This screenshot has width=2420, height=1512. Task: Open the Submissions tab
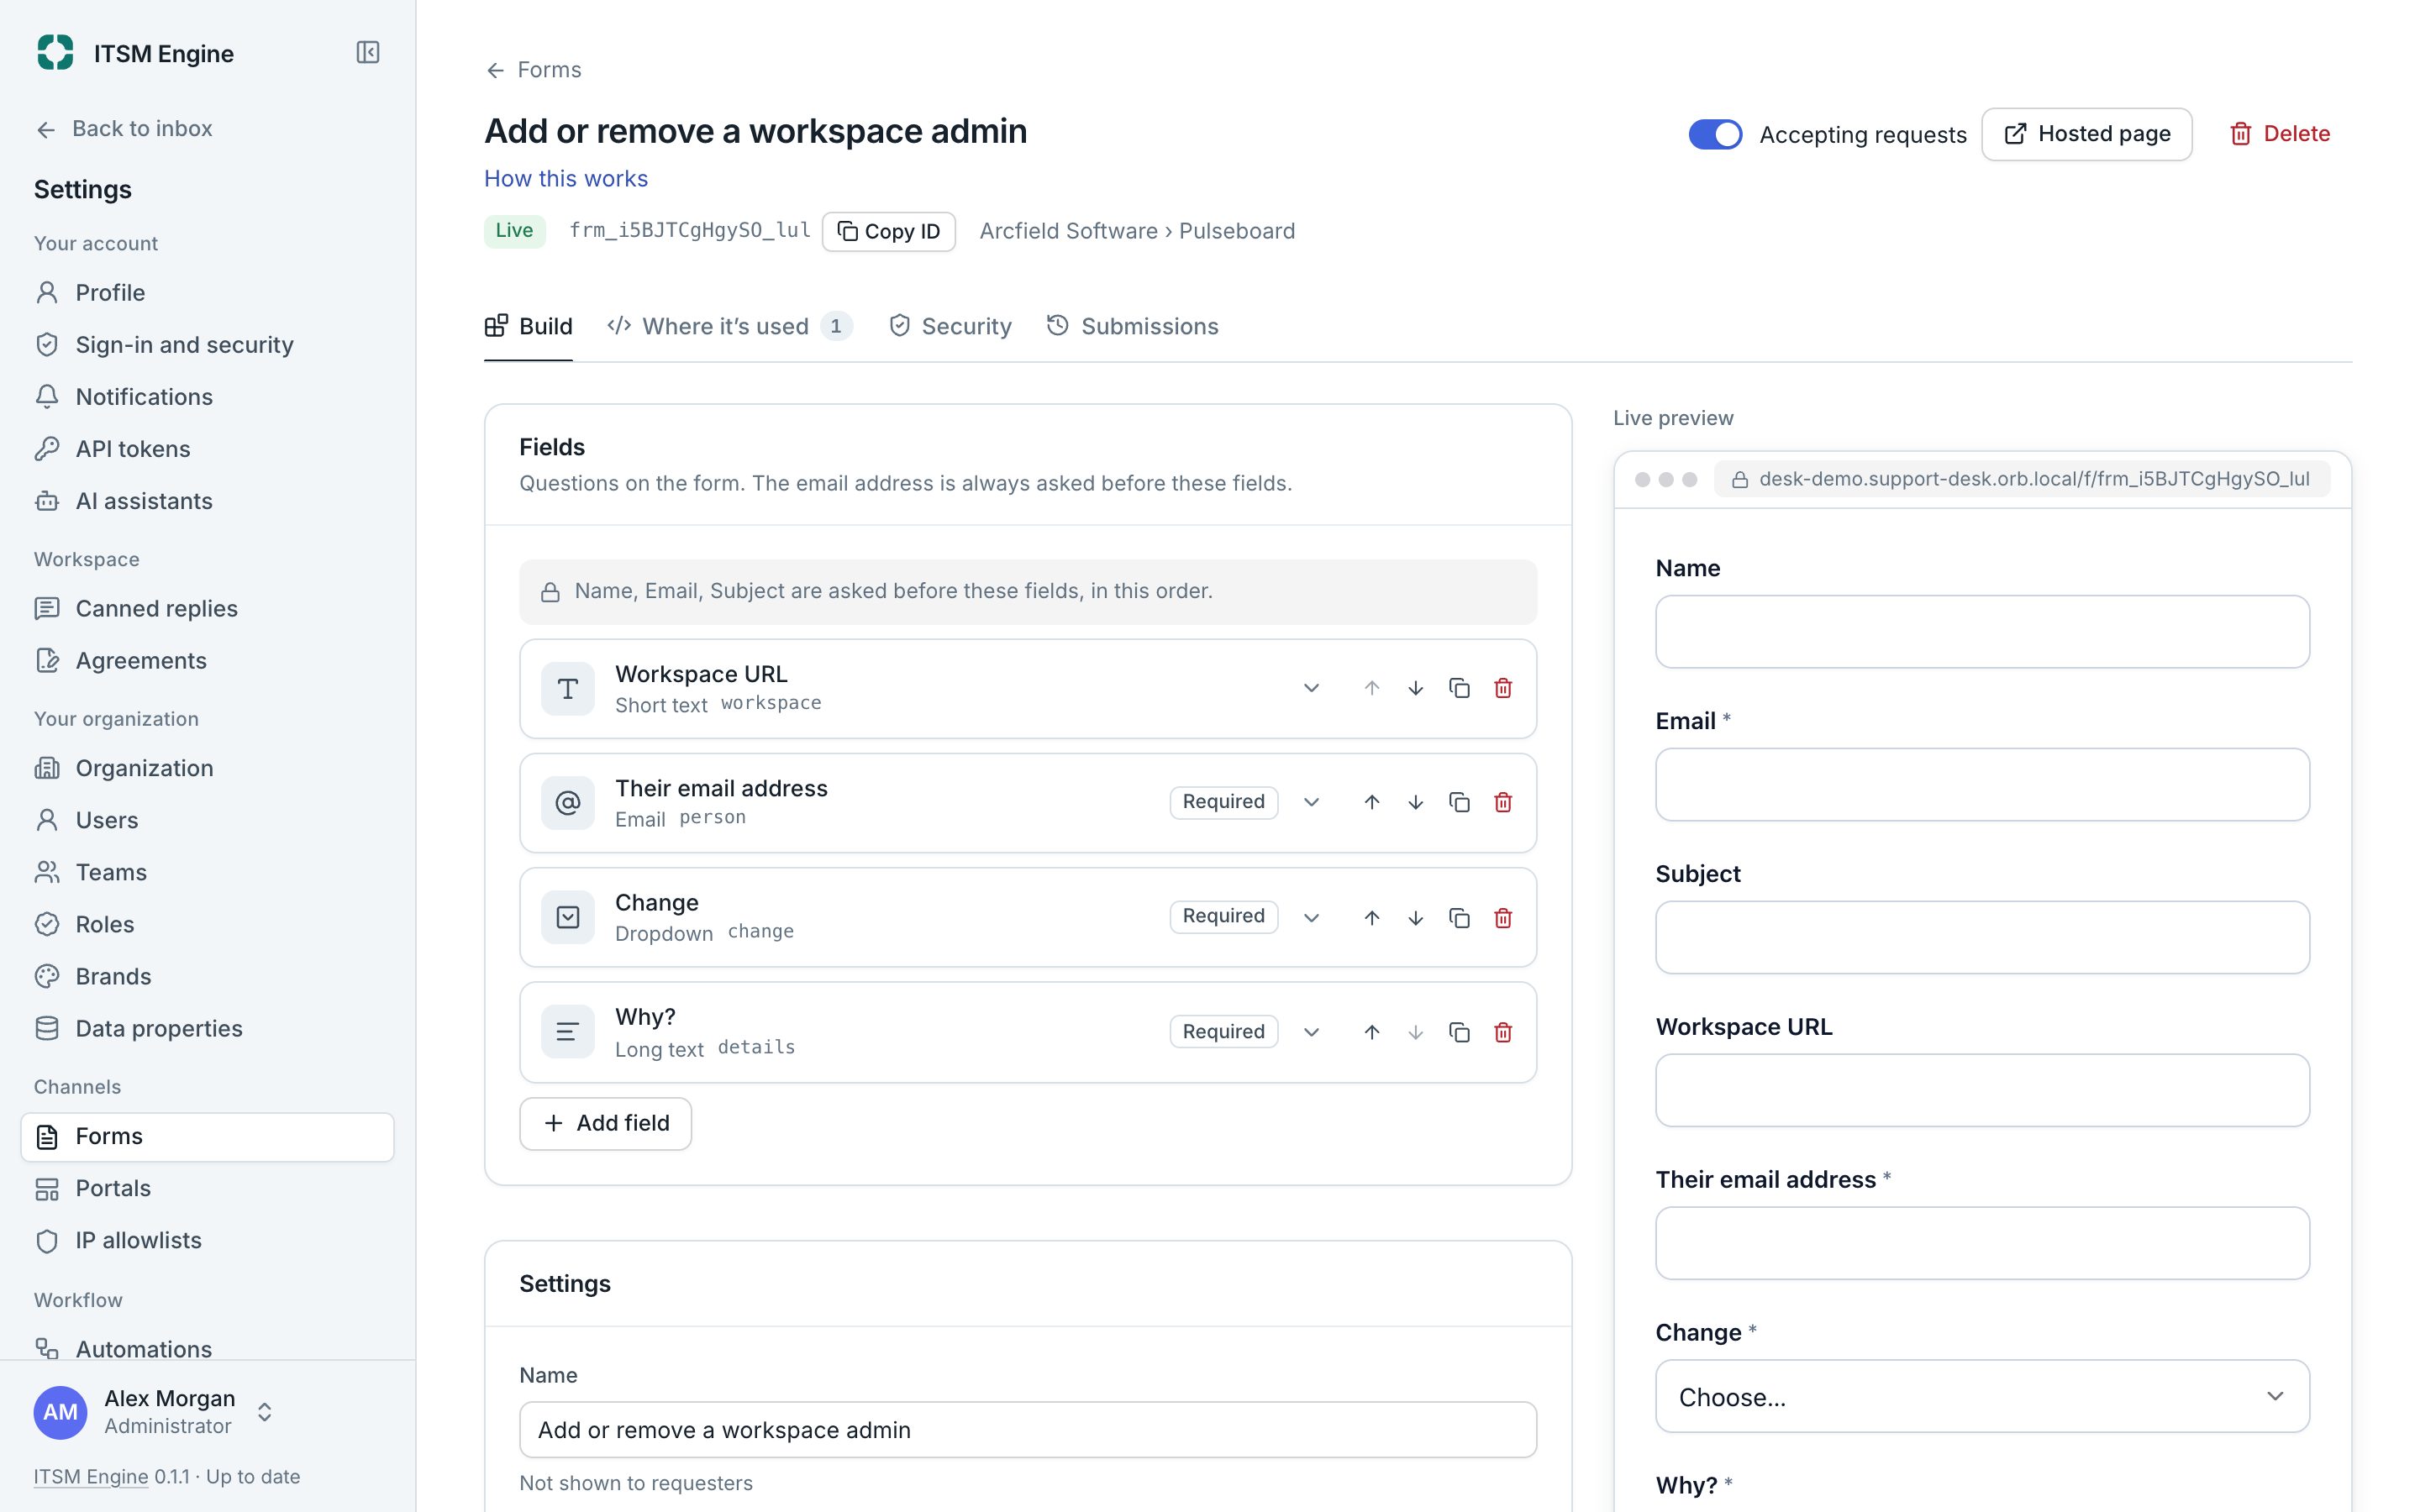(x=1132, y=326)
